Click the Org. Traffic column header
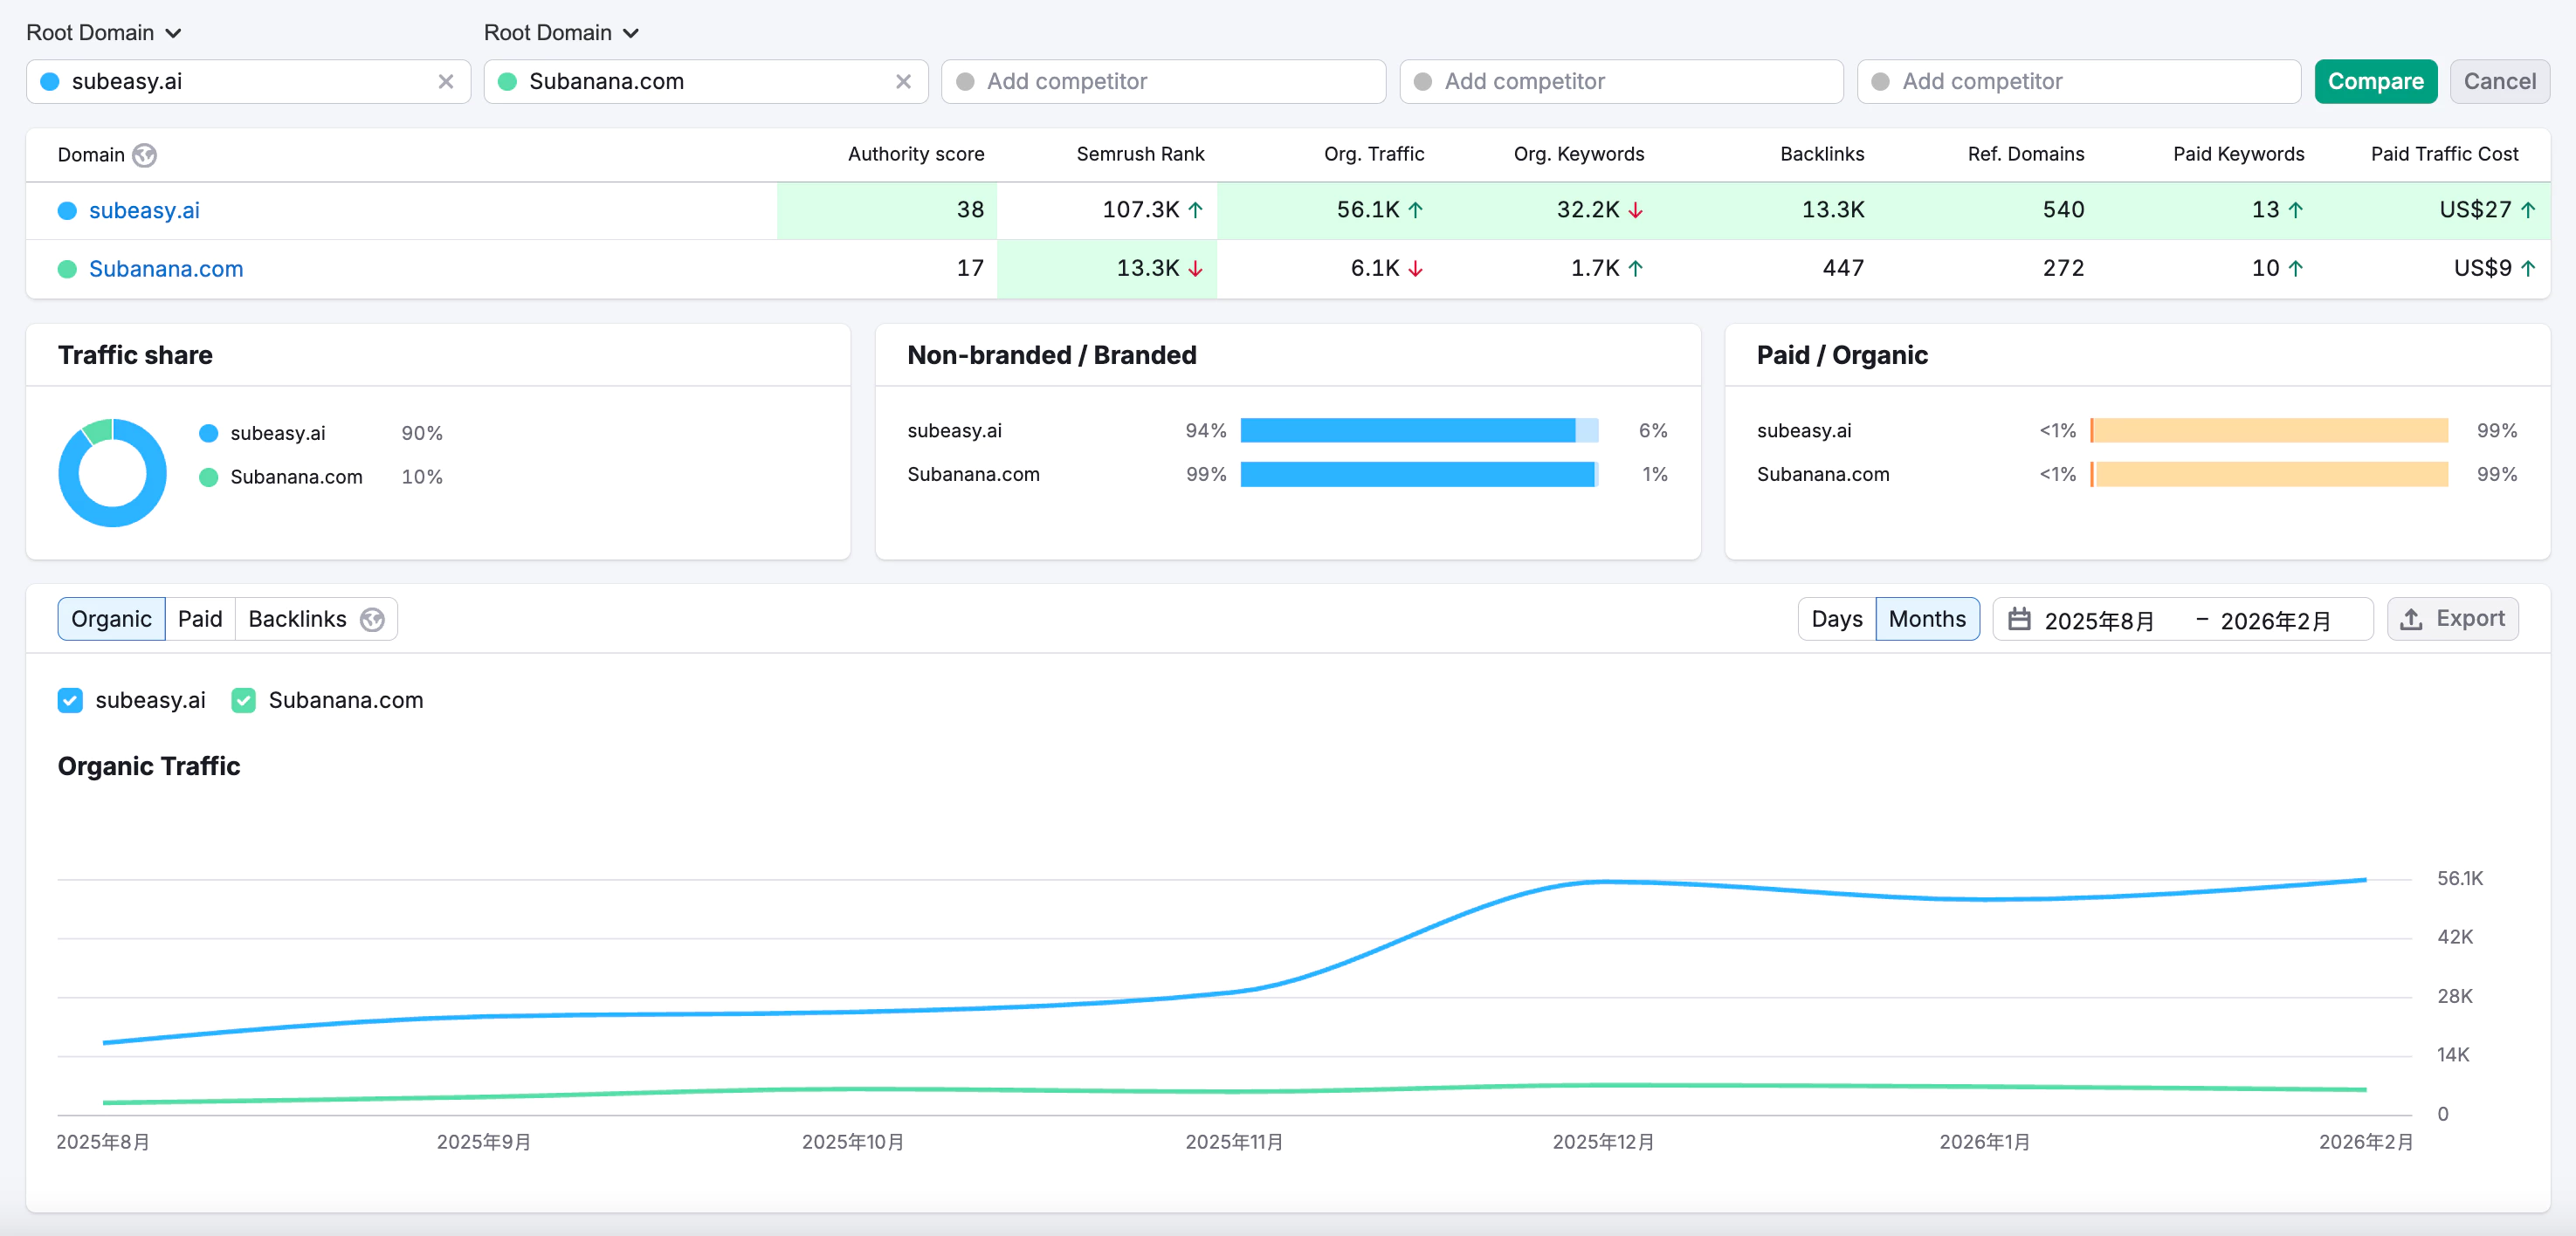2576x1236 pixels. coord(1374,154)
